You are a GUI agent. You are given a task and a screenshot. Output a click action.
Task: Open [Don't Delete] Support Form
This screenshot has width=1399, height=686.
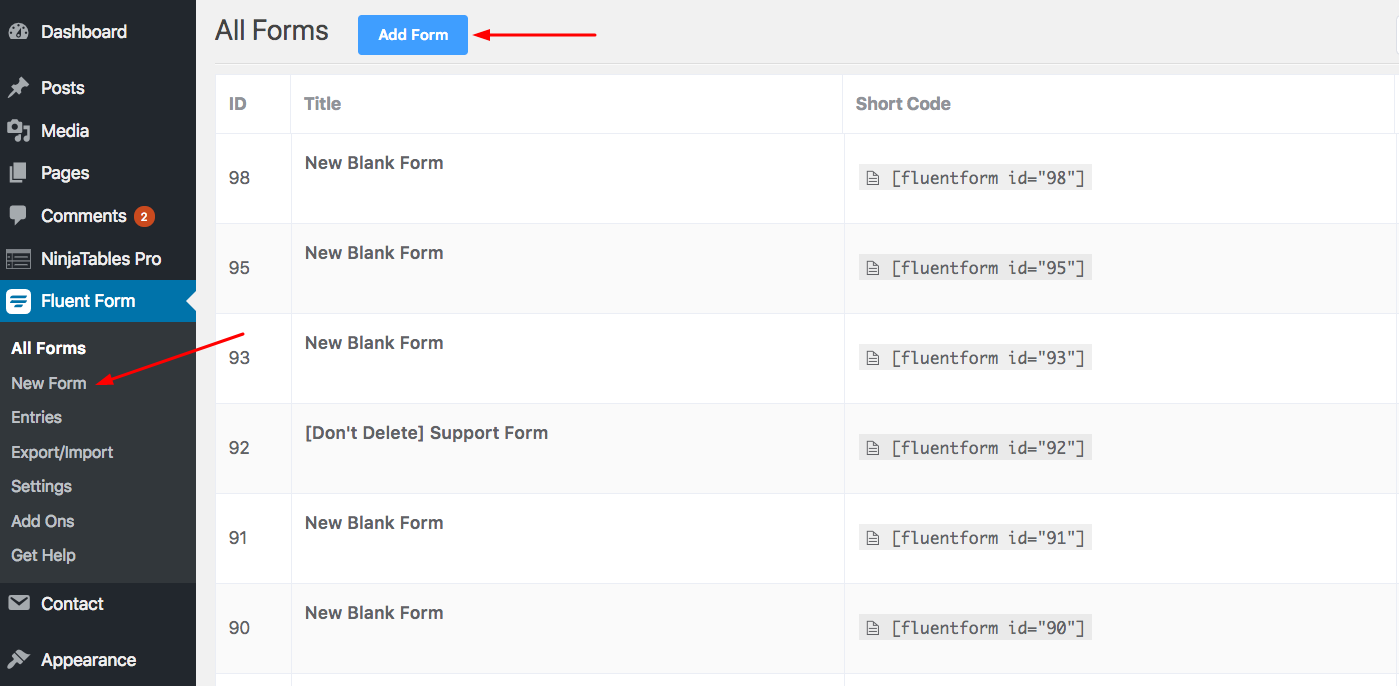[426, 433]
